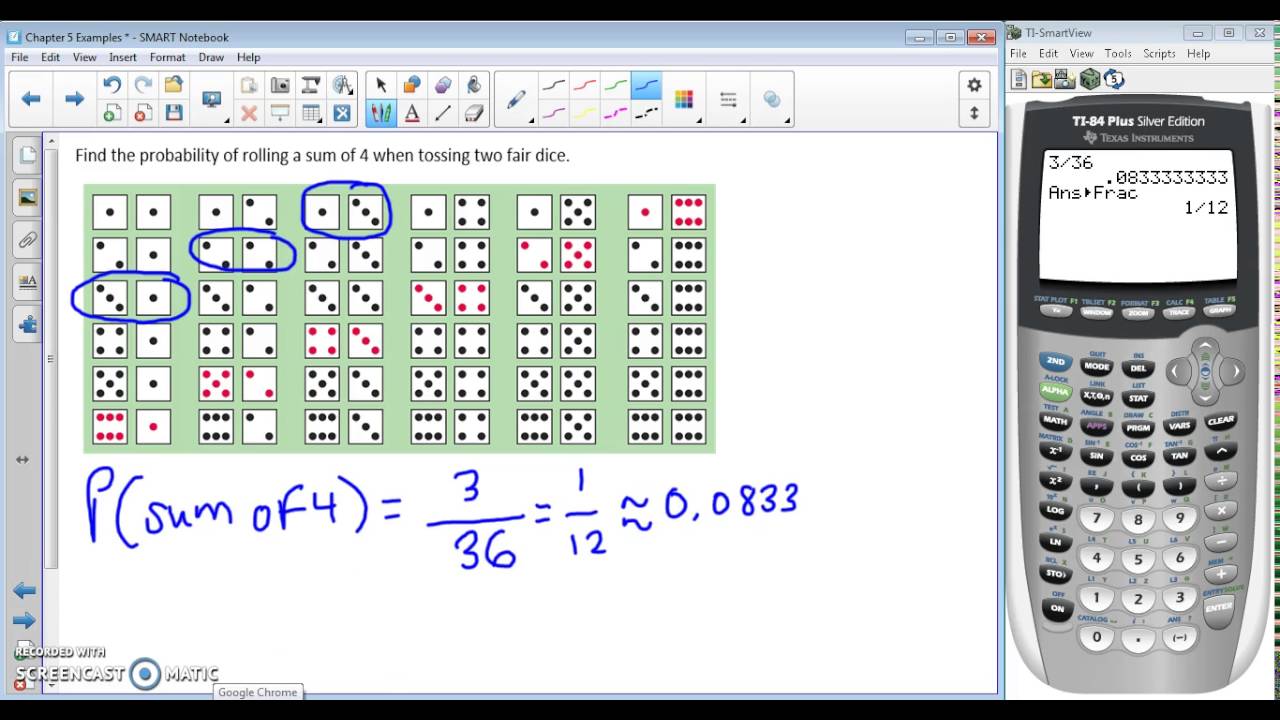1280x720 pixels.
Task: Undo the last action in Notebook
Action: [112, 85]
